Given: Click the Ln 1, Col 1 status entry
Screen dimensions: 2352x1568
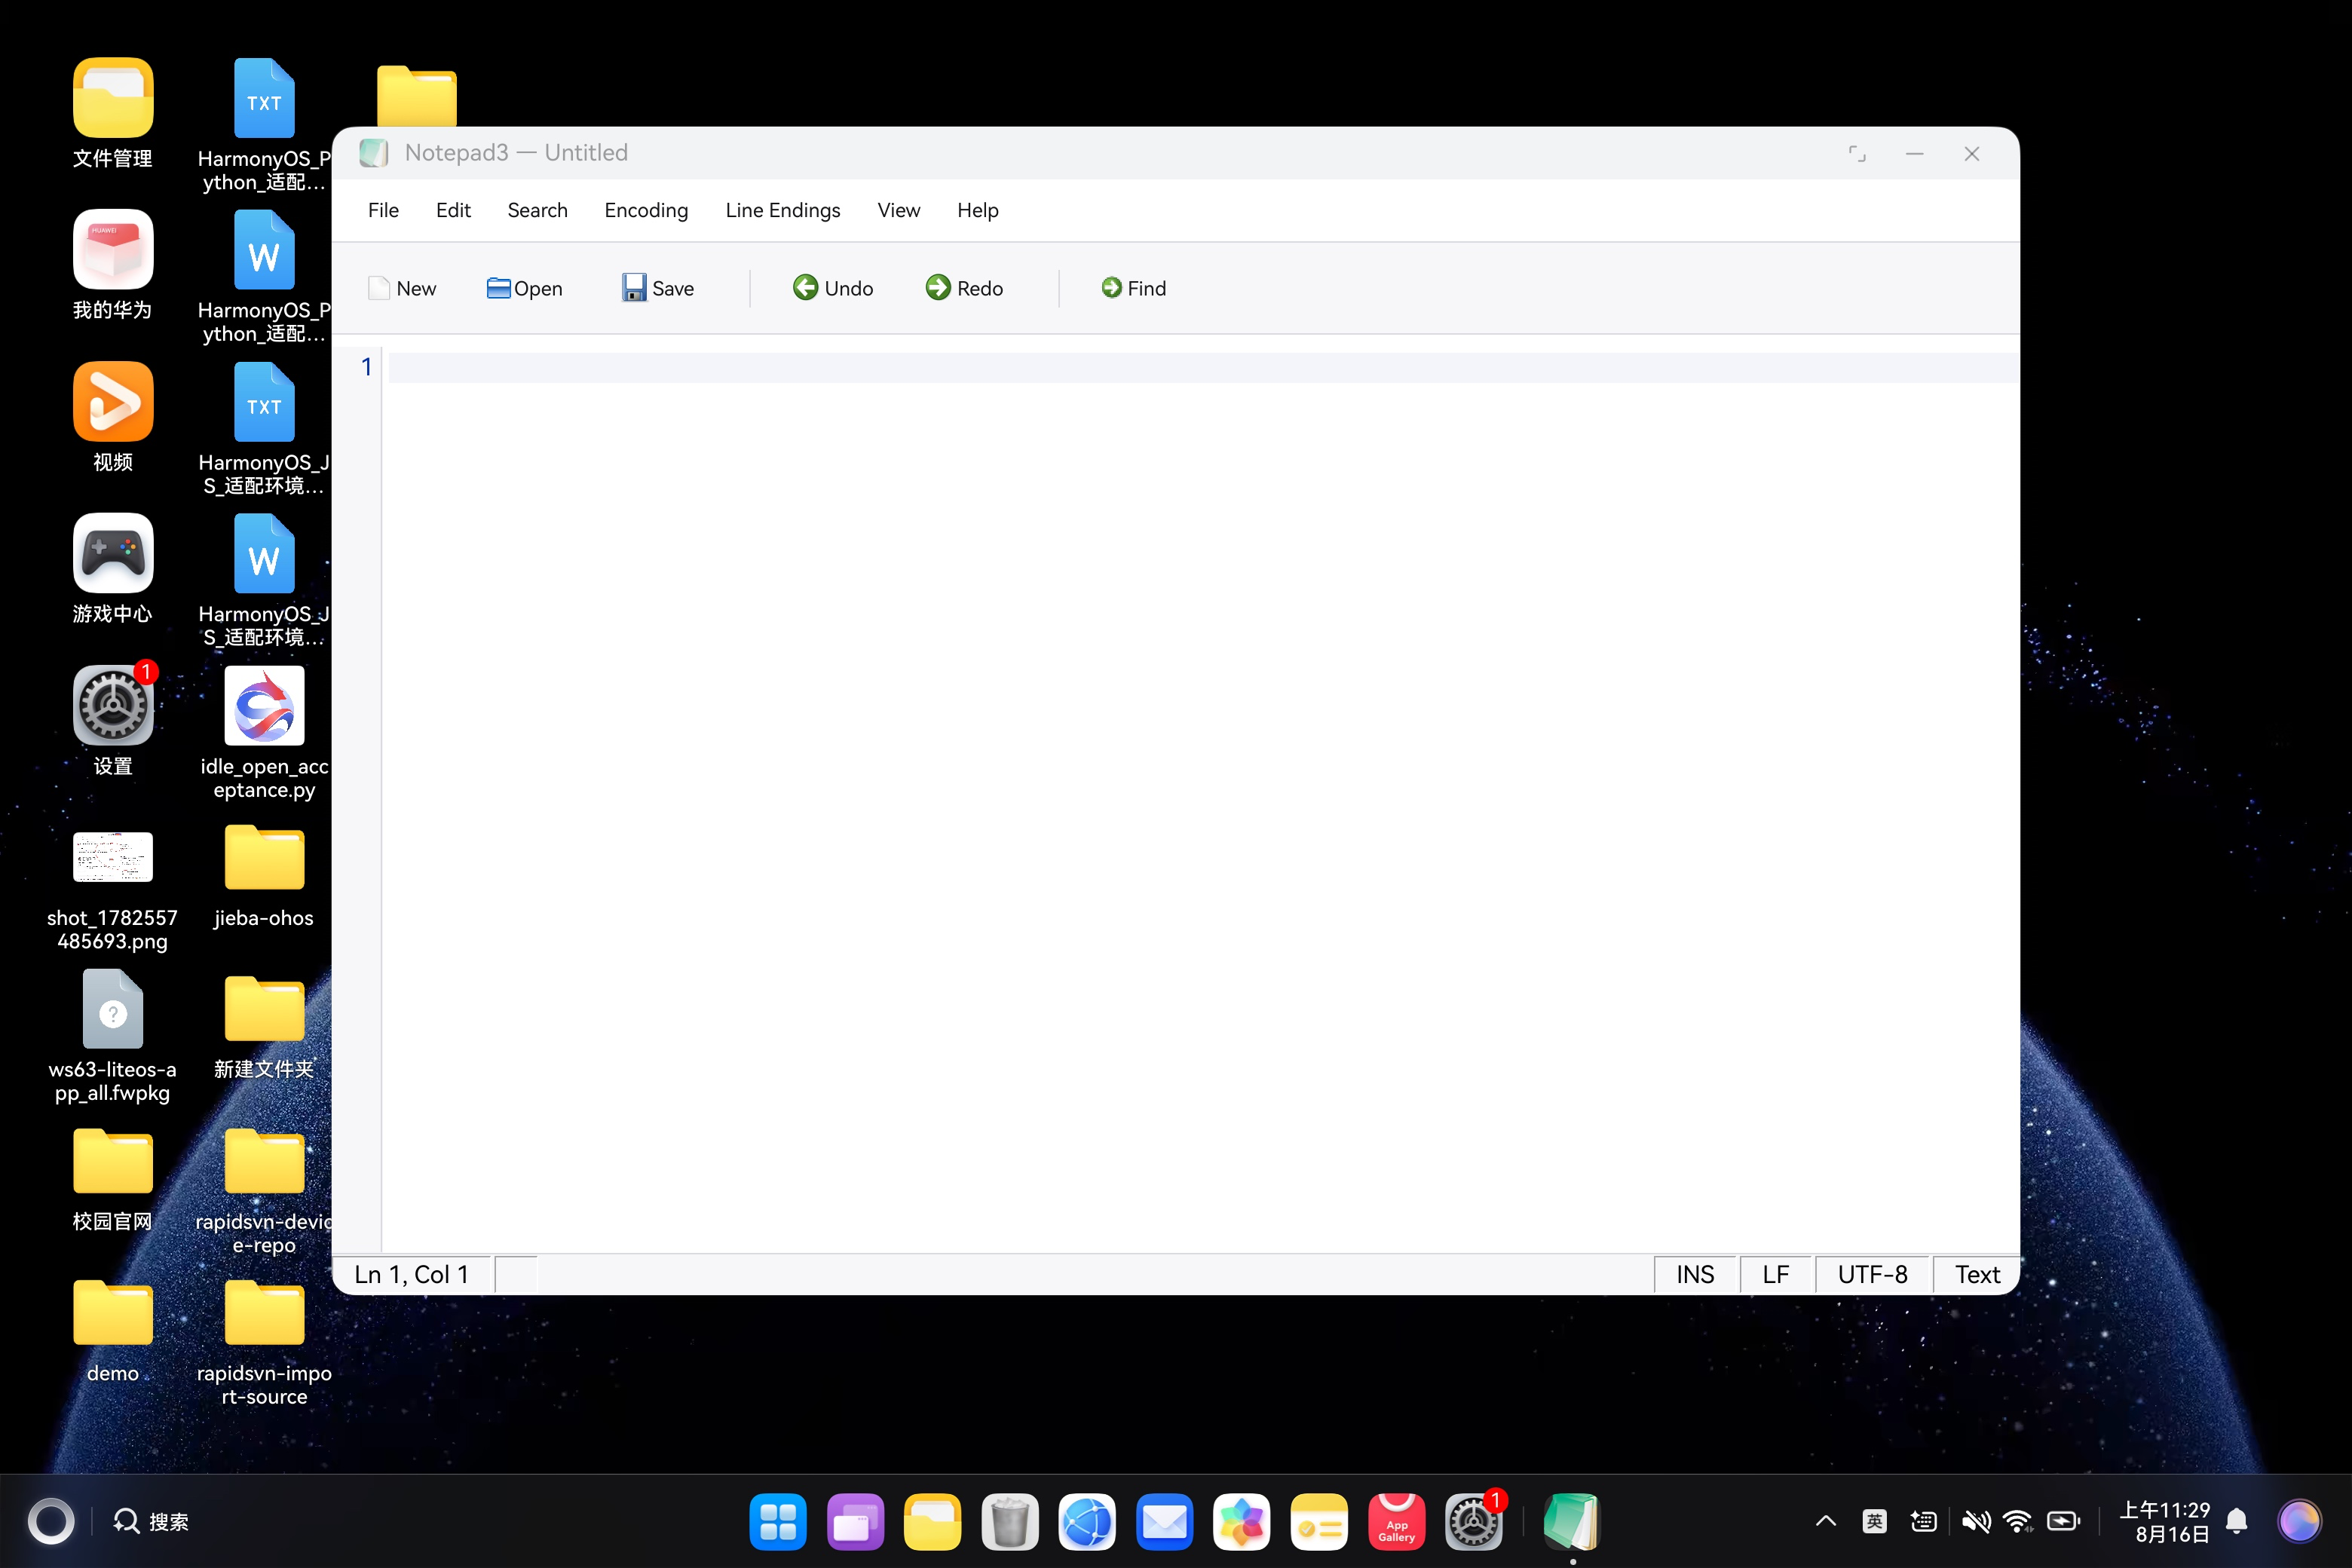Looking at the screenshot, I should click(411, 1274).
